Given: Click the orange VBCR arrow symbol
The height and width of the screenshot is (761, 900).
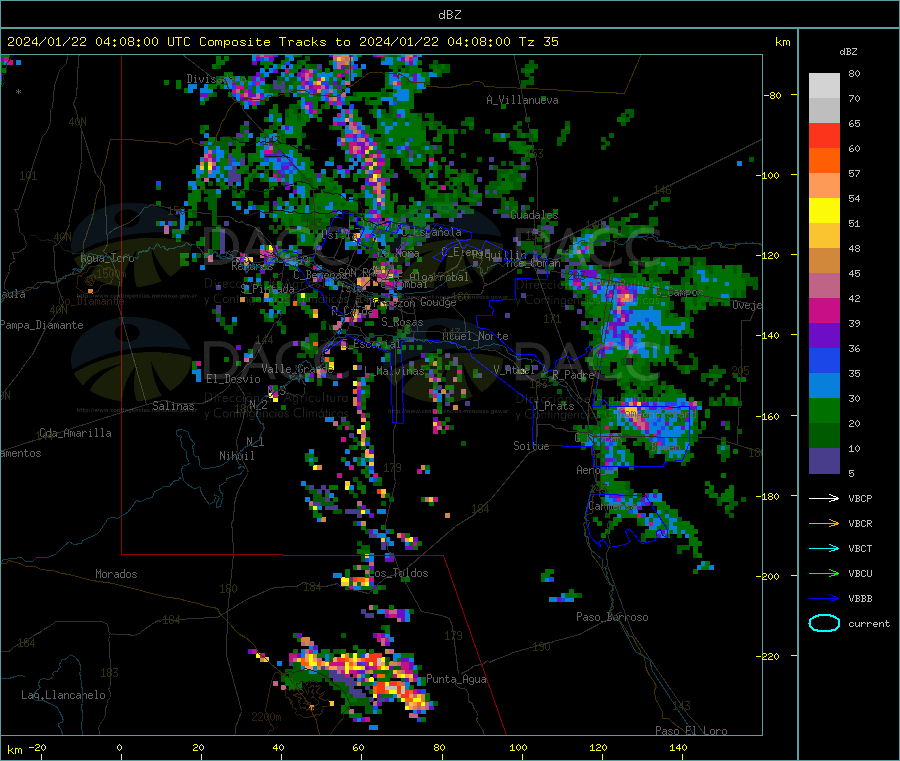Looking at the screenshot, I should pyautogui.click(x=824, y=523).
